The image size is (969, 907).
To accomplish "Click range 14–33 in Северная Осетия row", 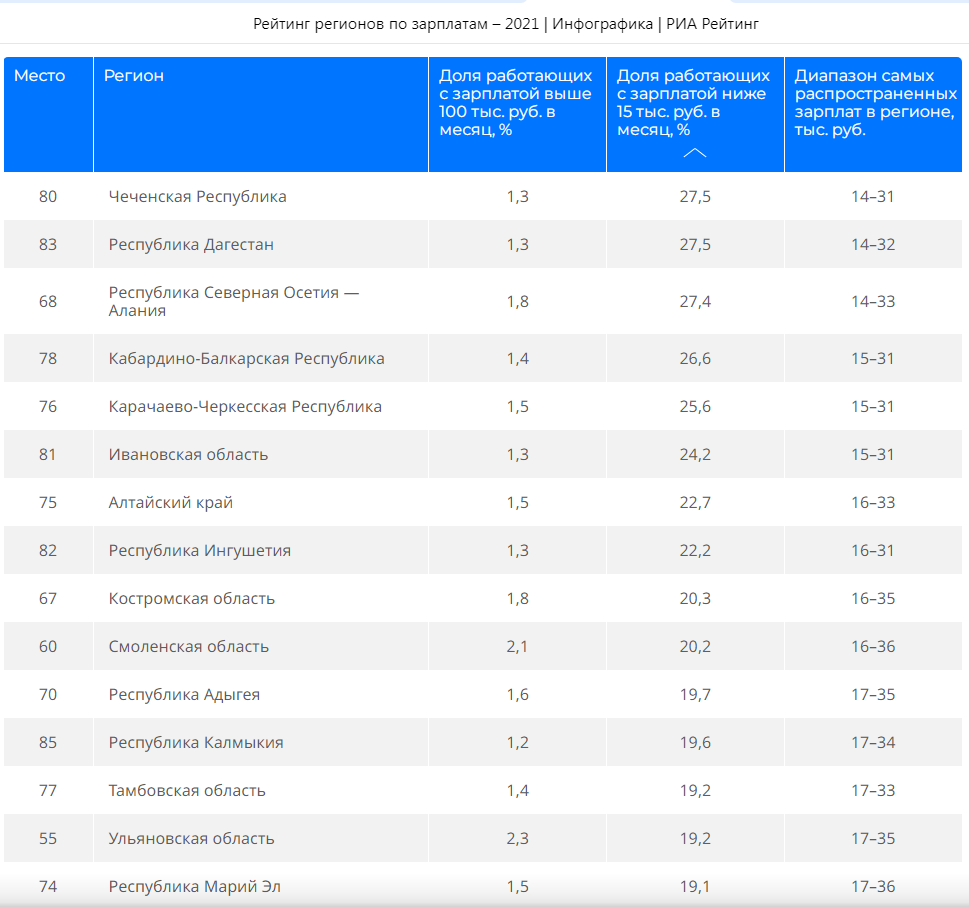I will click(x=873, y=302).
